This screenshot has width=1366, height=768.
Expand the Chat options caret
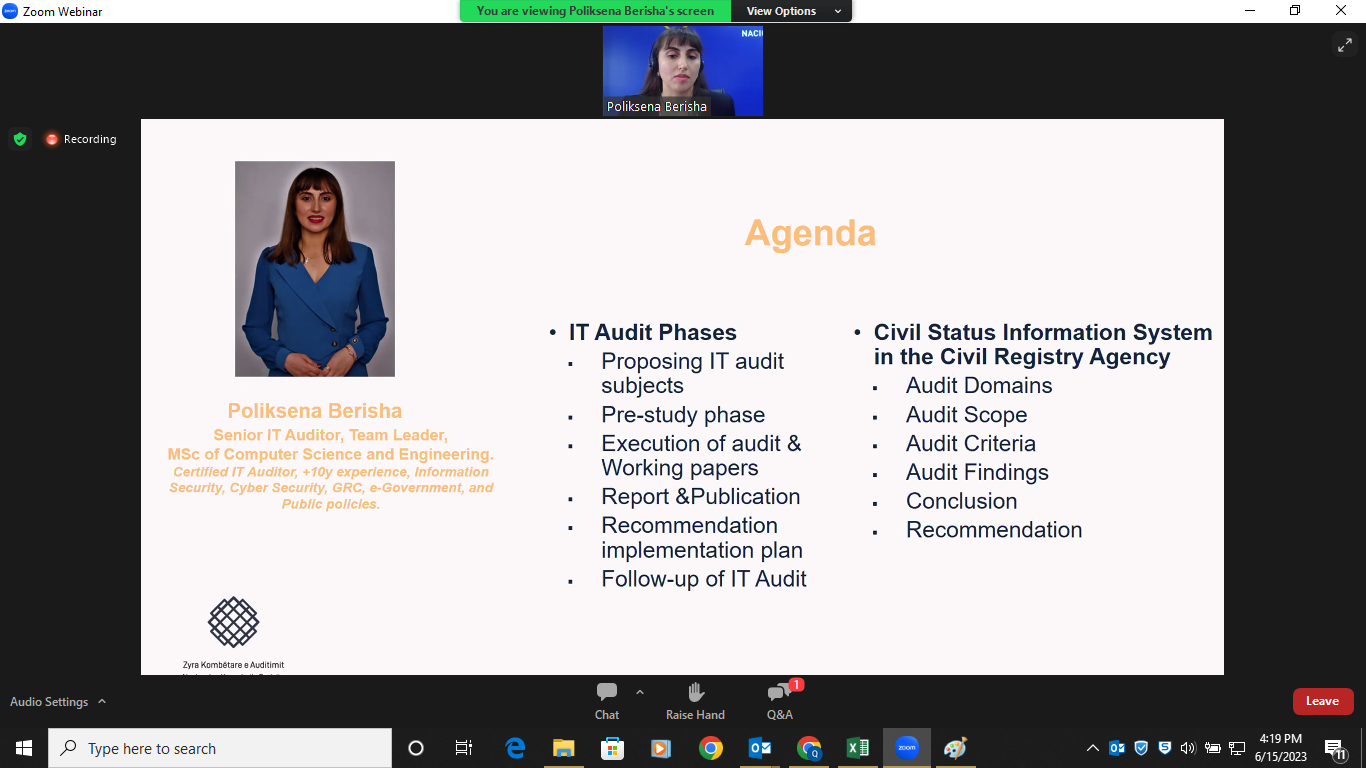point(640,692)
